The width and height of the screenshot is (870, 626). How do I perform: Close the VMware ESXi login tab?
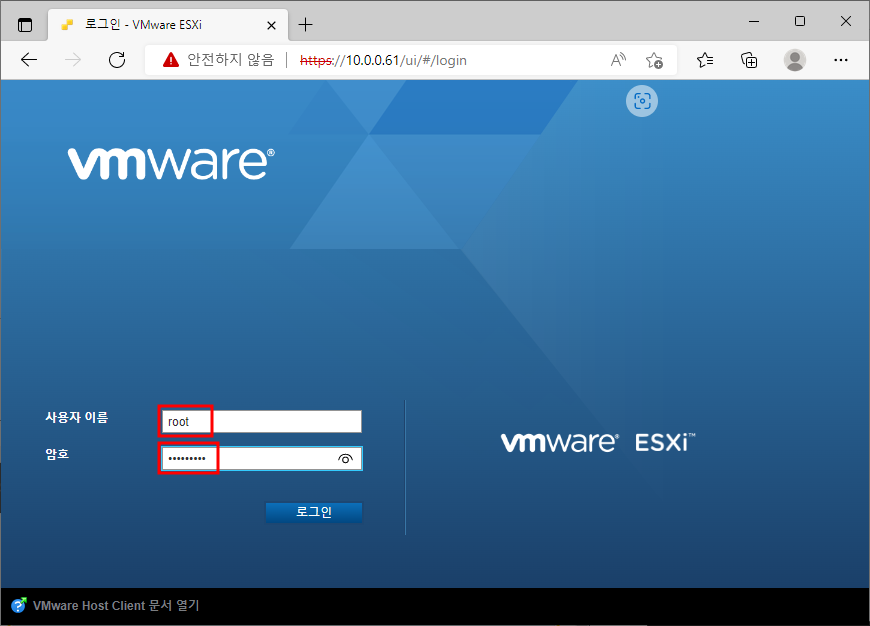pyautogui.click(x=271, y=26)
